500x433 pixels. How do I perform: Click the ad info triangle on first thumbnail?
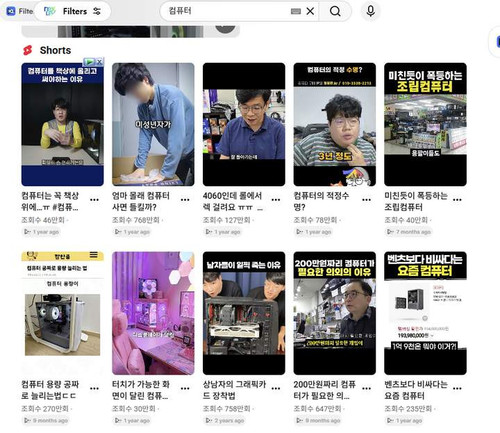pyautogui.click(x=89, y=62)
